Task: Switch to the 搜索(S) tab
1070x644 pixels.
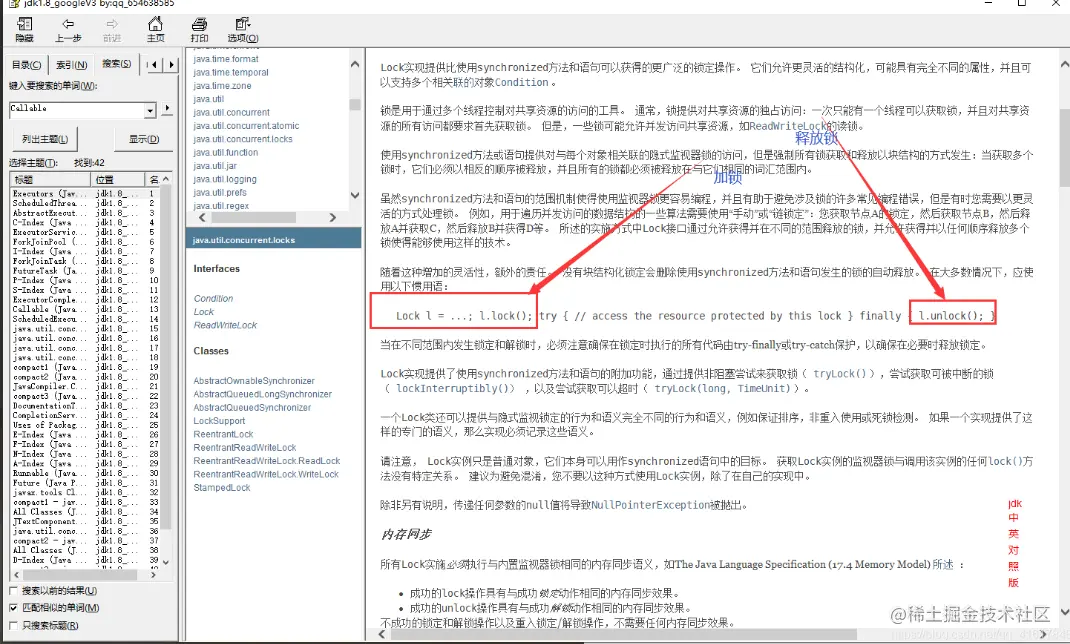Action: point(116,63)
